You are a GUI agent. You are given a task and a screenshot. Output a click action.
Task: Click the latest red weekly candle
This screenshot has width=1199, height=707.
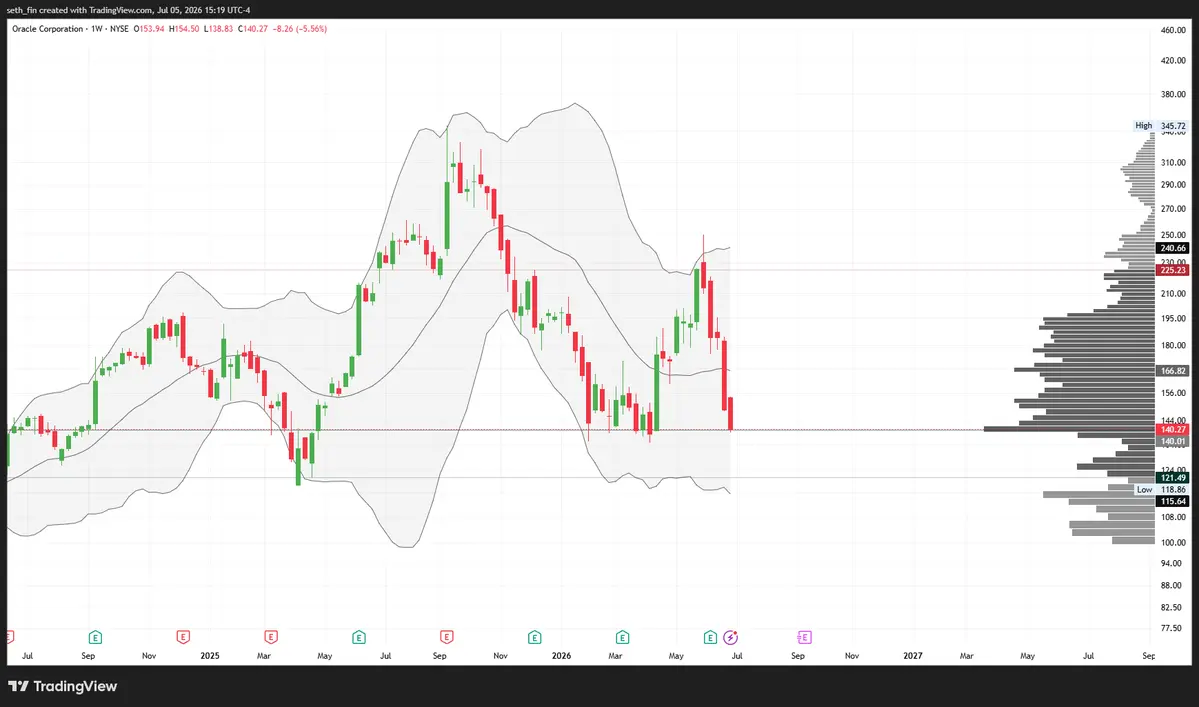pyautogui.click(x=731, y=413)
